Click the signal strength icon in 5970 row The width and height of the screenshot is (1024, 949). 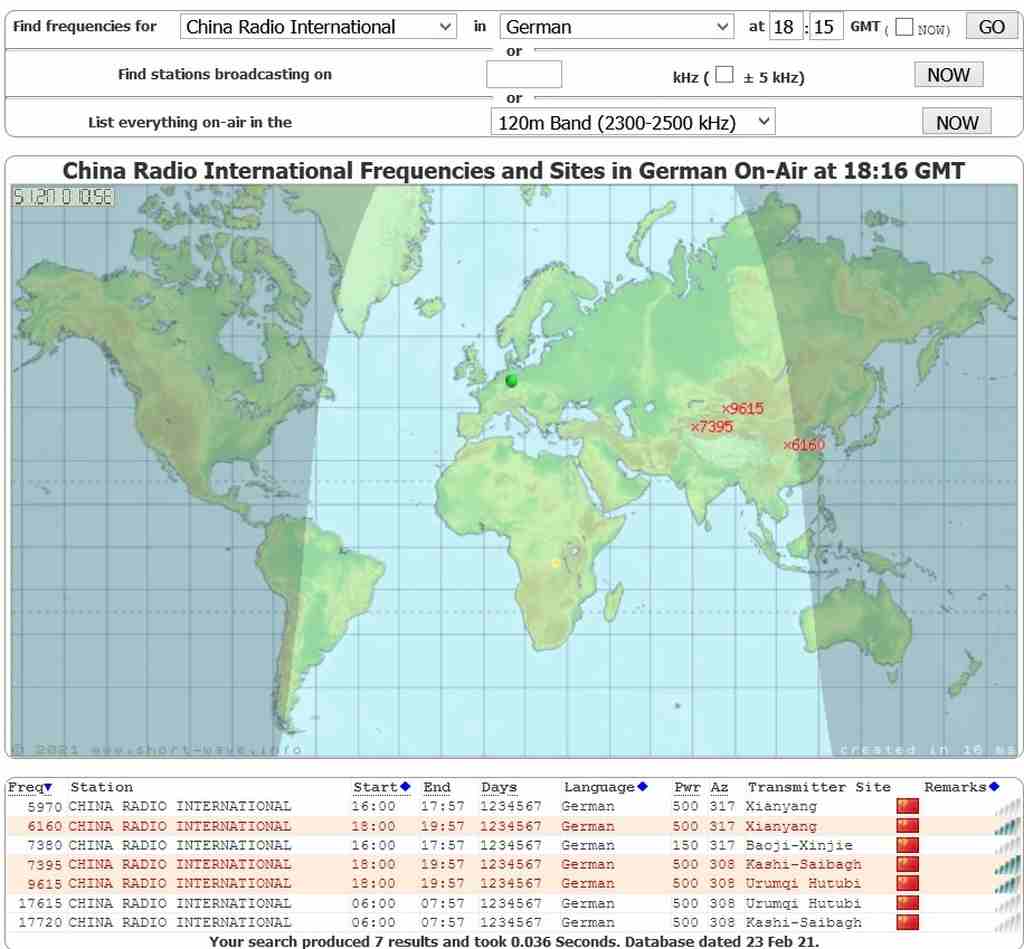pos(1007,808)
